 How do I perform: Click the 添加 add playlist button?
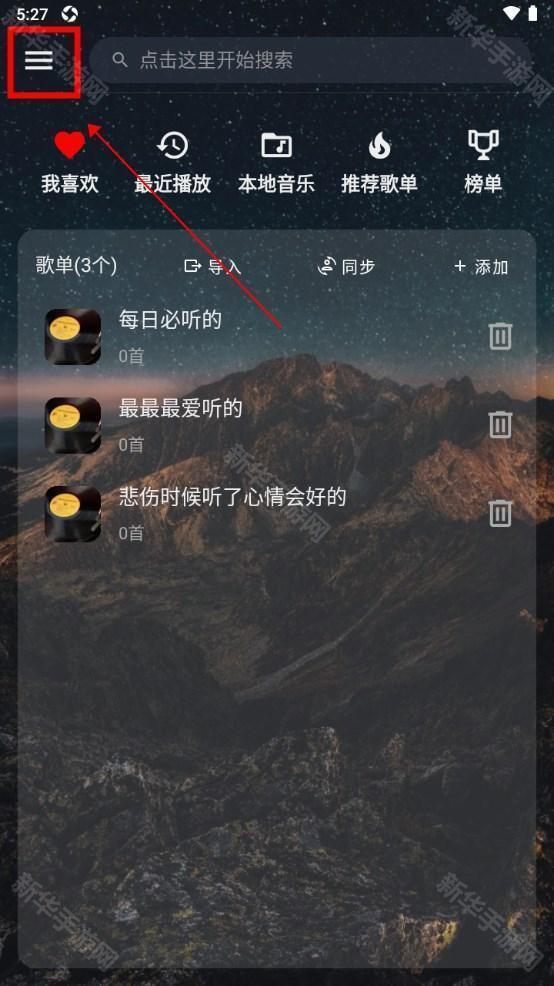click(481, 267)
